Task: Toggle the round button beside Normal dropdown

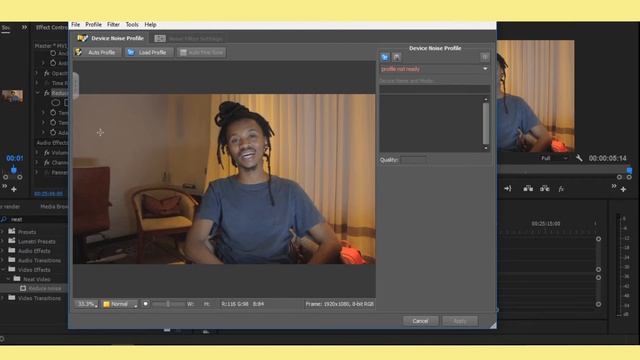Action: [x=145, y=304]
